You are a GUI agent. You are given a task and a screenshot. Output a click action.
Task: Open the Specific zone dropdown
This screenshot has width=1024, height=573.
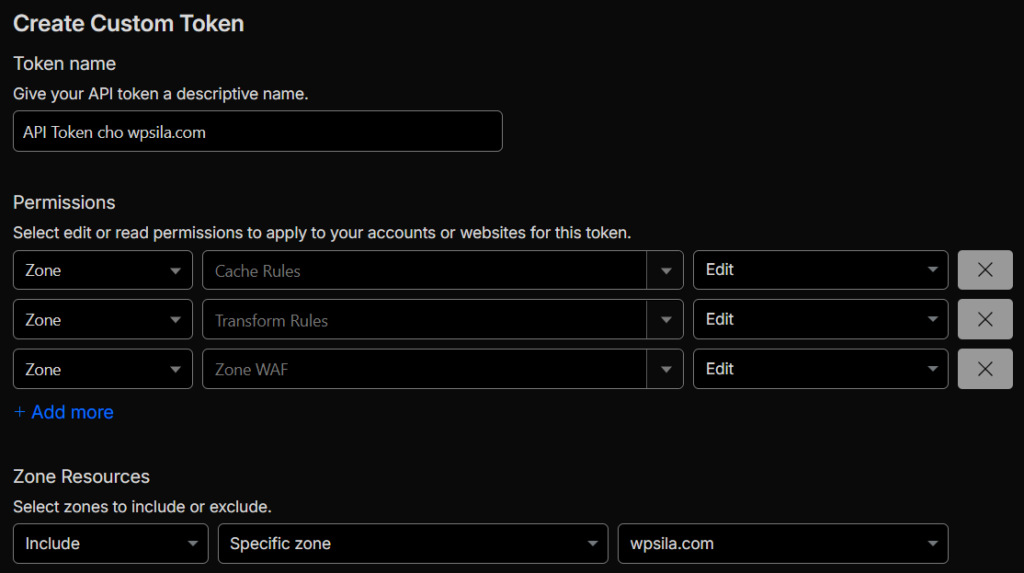[413, 544]
